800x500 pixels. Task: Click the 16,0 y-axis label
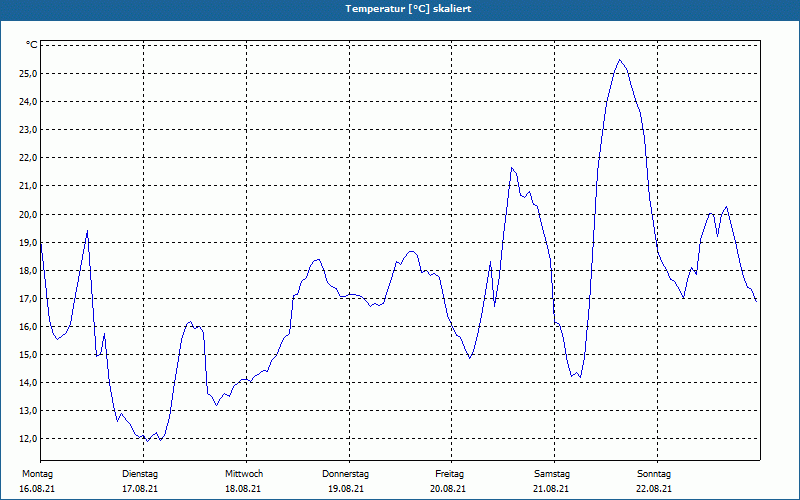[29, 327]
